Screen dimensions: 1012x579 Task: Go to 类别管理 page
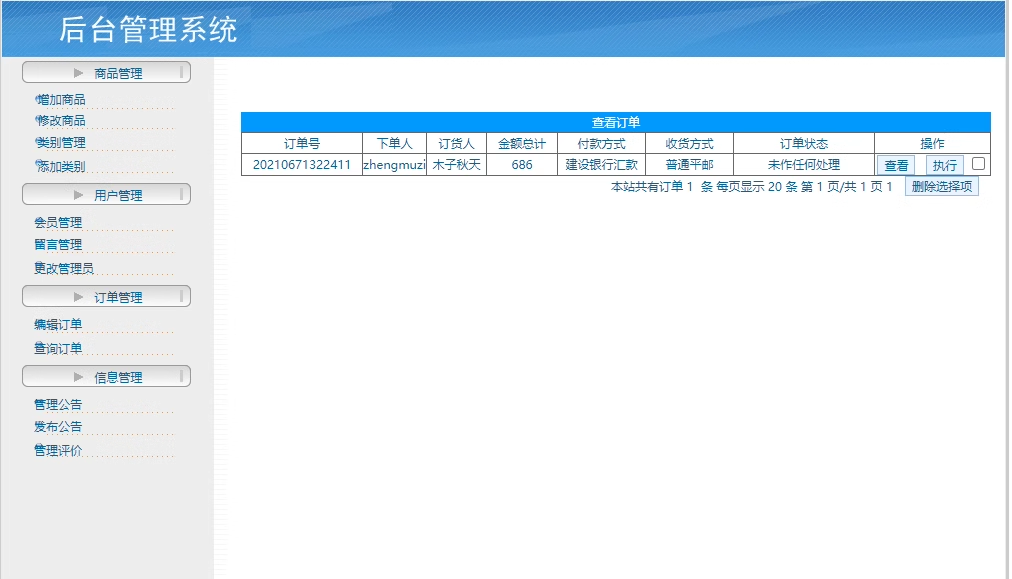tap(60, 143)
